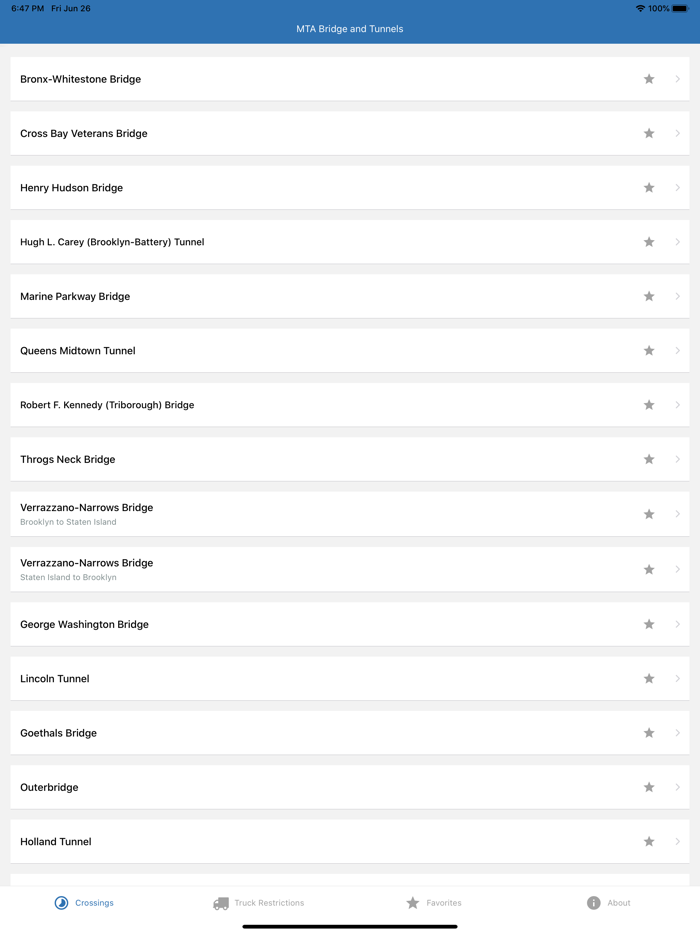This screenshot has width=700, height=934.
Task: Star the Holland Tunnel row
Action: [x=649, y=842]
